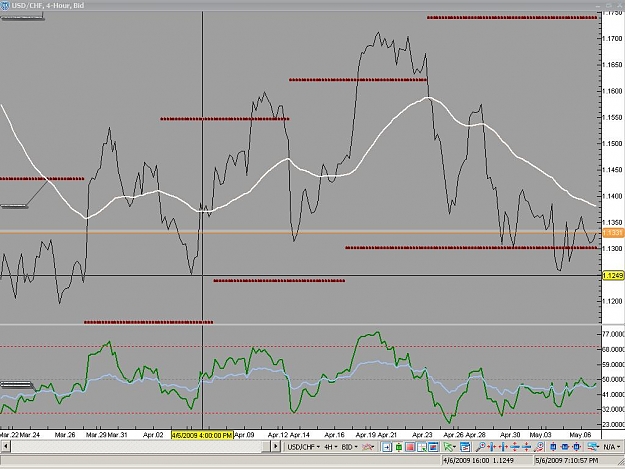
Task: Open the line chart type dropdown
Action: 368,447
